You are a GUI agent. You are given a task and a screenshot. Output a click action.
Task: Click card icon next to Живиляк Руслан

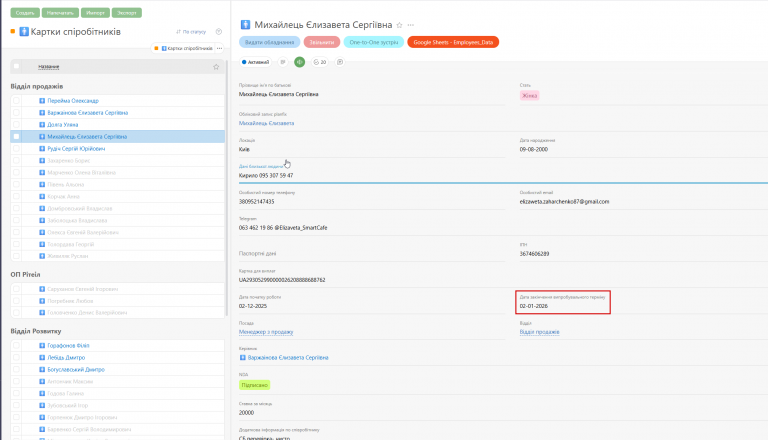click(x=42, y=256)
